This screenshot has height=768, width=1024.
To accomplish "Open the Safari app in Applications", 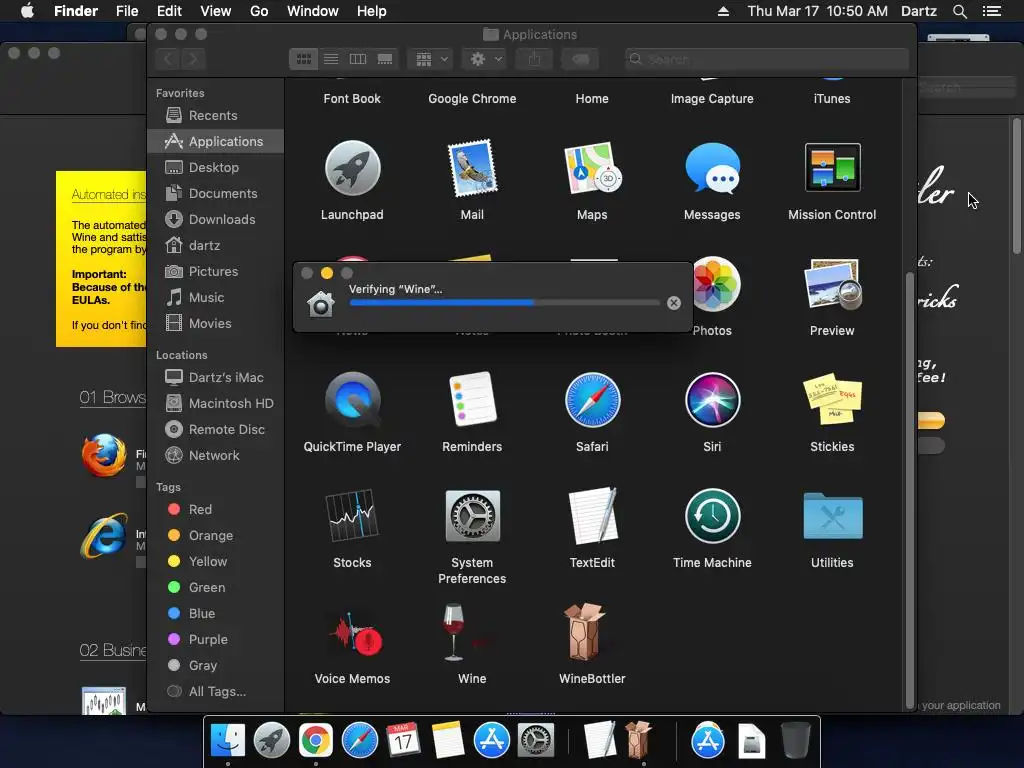I will [x=592, y=400].
